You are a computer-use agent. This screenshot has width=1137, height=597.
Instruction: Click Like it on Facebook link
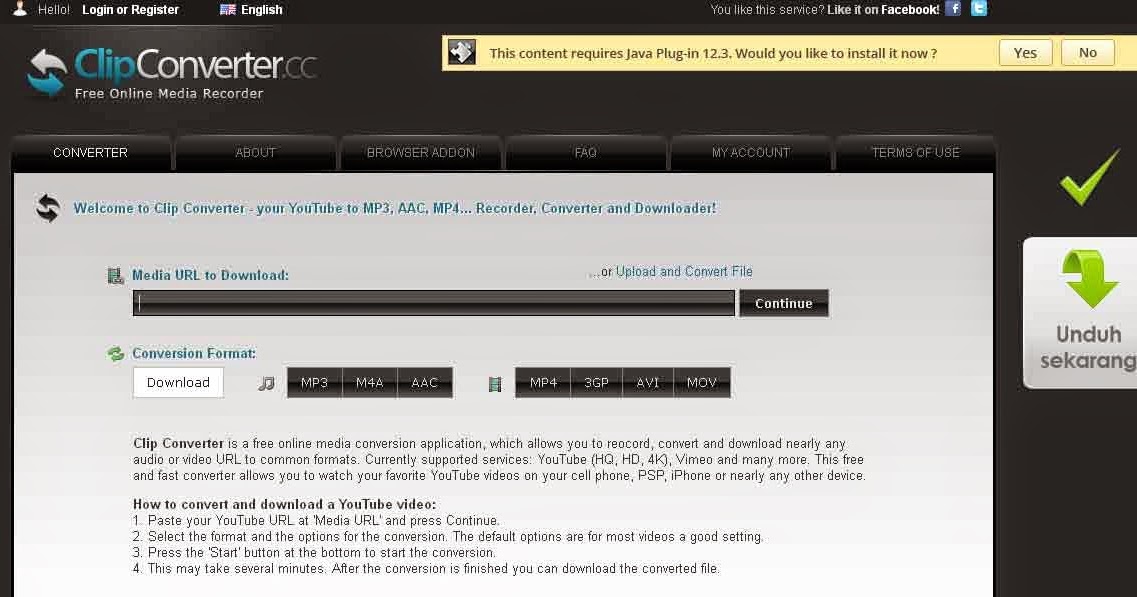pos(883,9)
